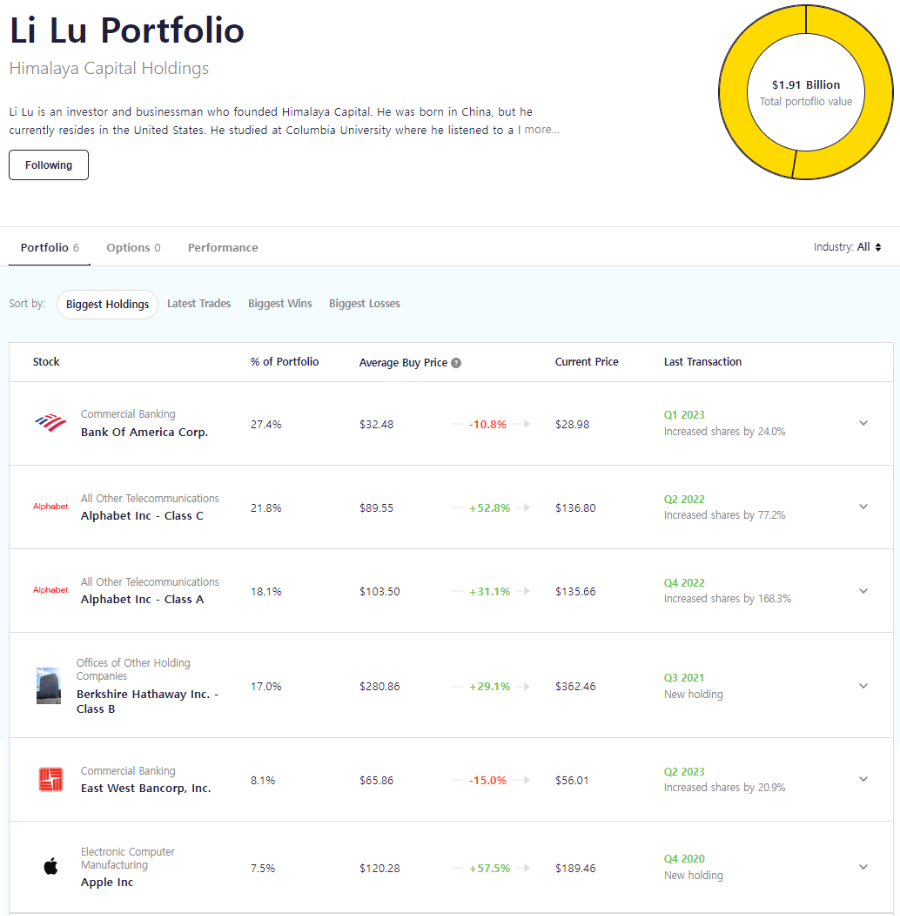Expand the Berkshire Hathaway Class B row chevron
This screenshot has width=900, height=916.
tap(863, 686)
